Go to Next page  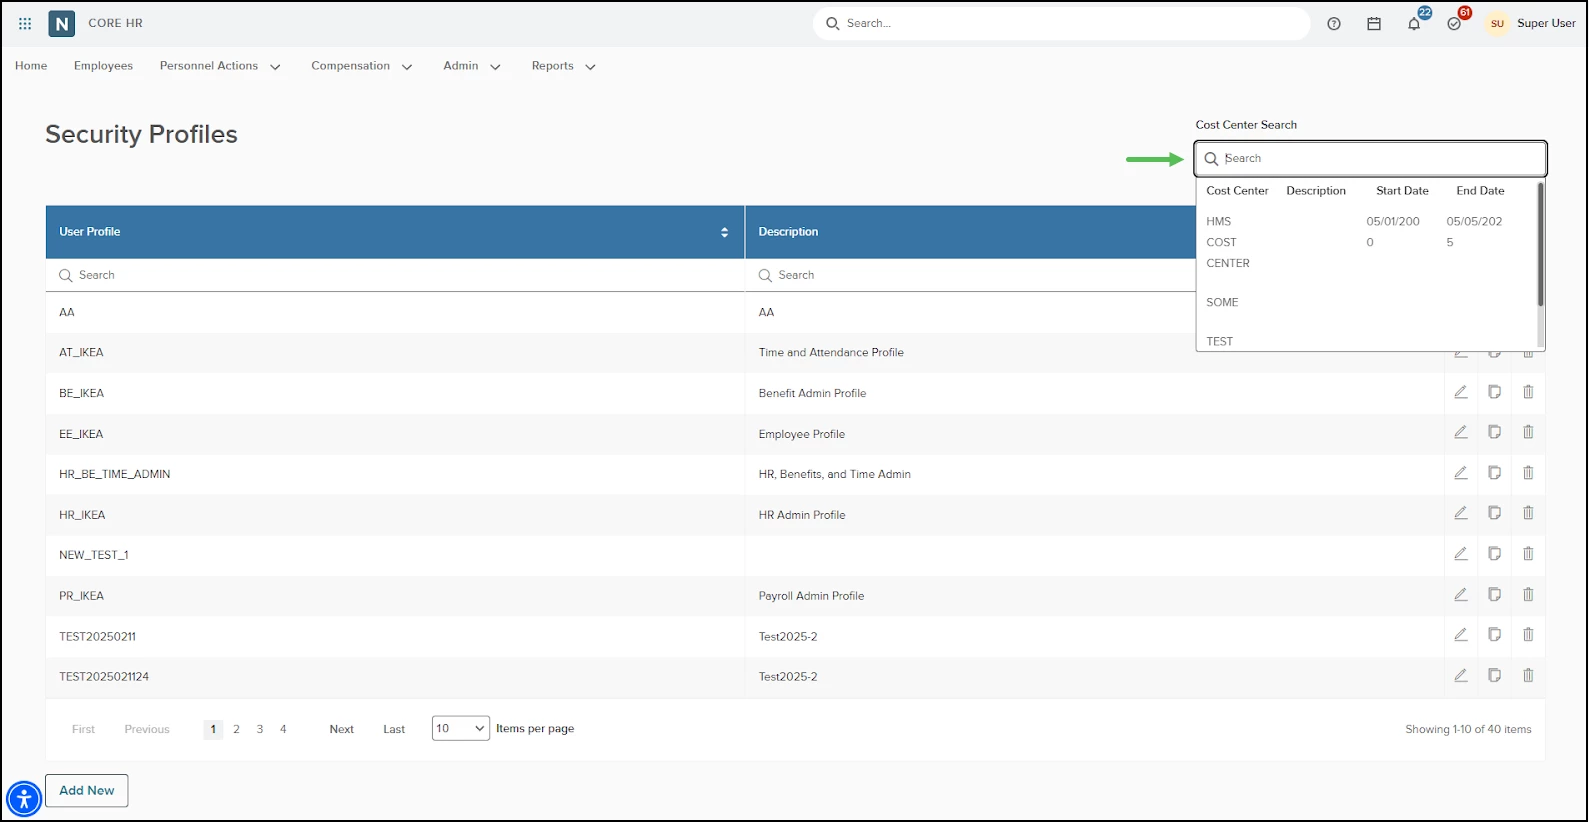(342, 729)
